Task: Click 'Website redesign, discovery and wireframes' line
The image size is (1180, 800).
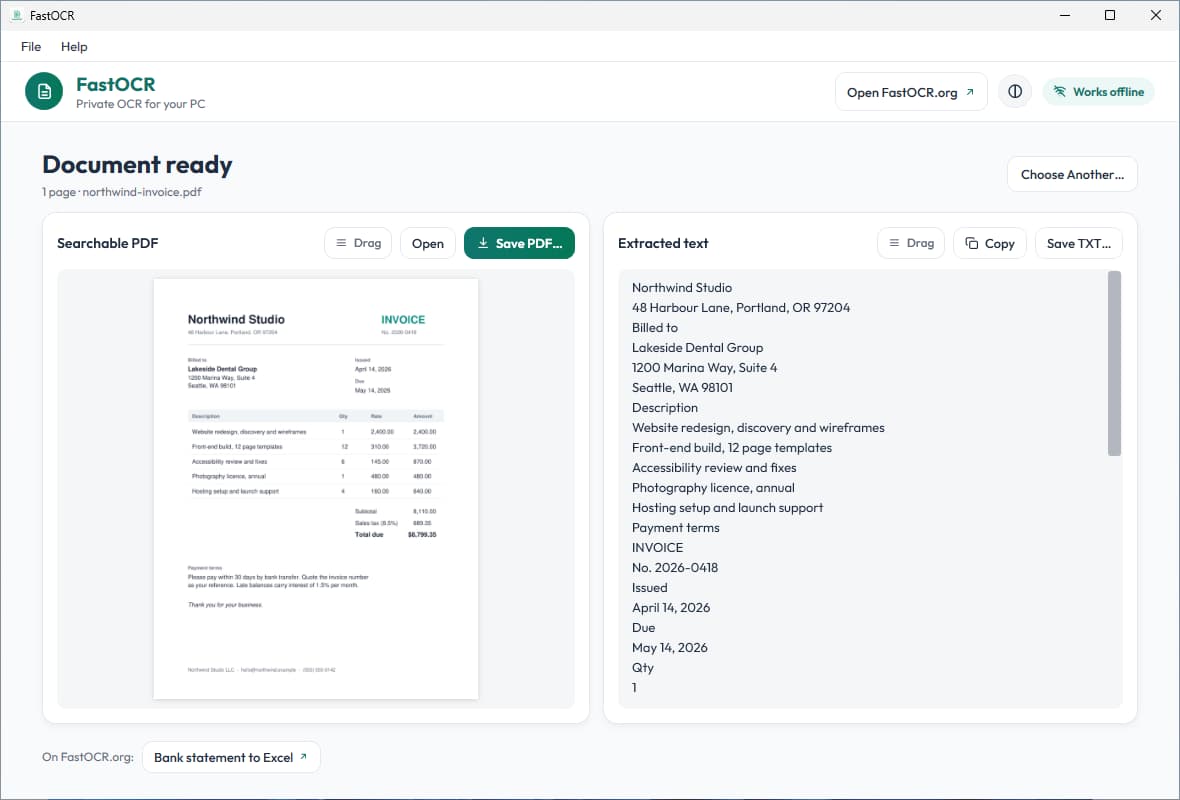Action: click(x=758, y=427)
